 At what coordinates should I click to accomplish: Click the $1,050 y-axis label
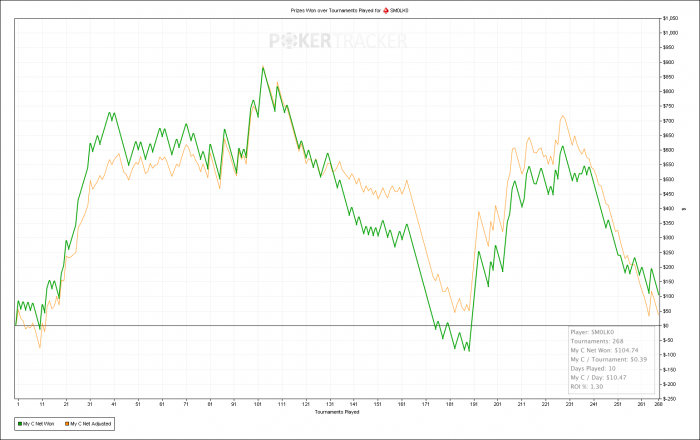pyautogui.click(x=671, y=18)
